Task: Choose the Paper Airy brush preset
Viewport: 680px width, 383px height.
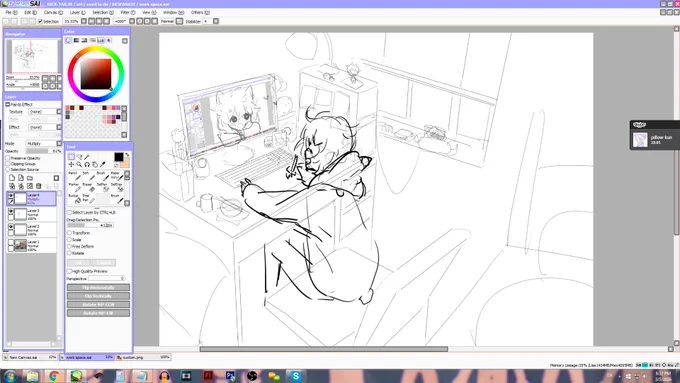Action: pos(117,176)
